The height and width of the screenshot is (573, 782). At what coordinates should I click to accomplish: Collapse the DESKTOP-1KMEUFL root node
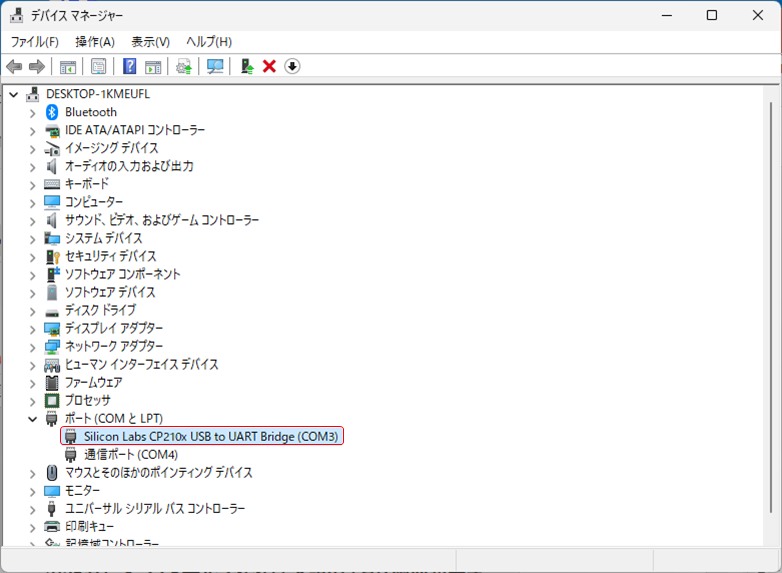click(x=14, y=94)
